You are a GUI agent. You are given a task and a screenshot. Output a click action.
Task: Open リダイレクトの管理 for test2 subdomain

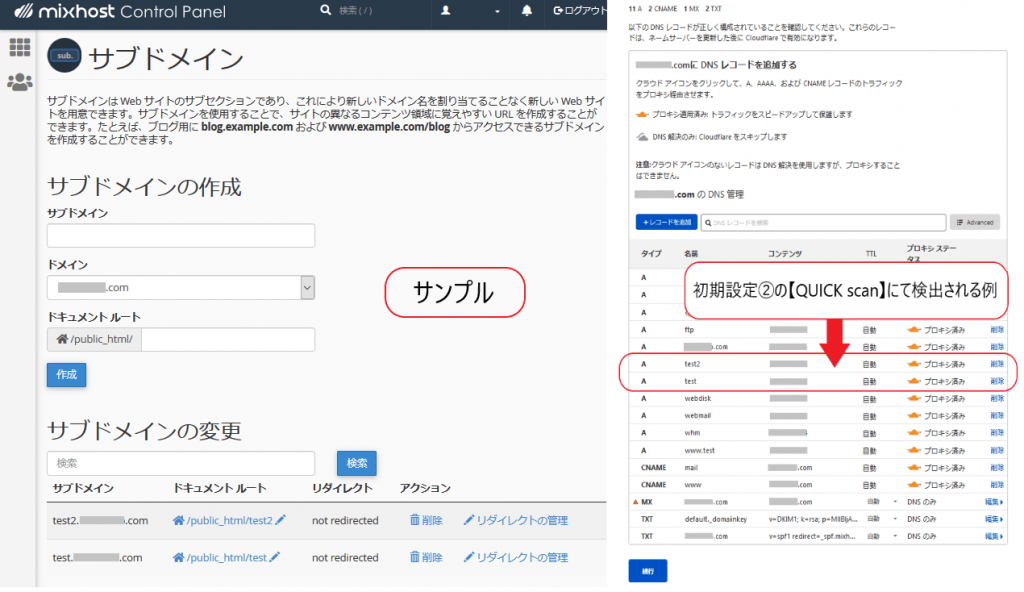(515, 520)
